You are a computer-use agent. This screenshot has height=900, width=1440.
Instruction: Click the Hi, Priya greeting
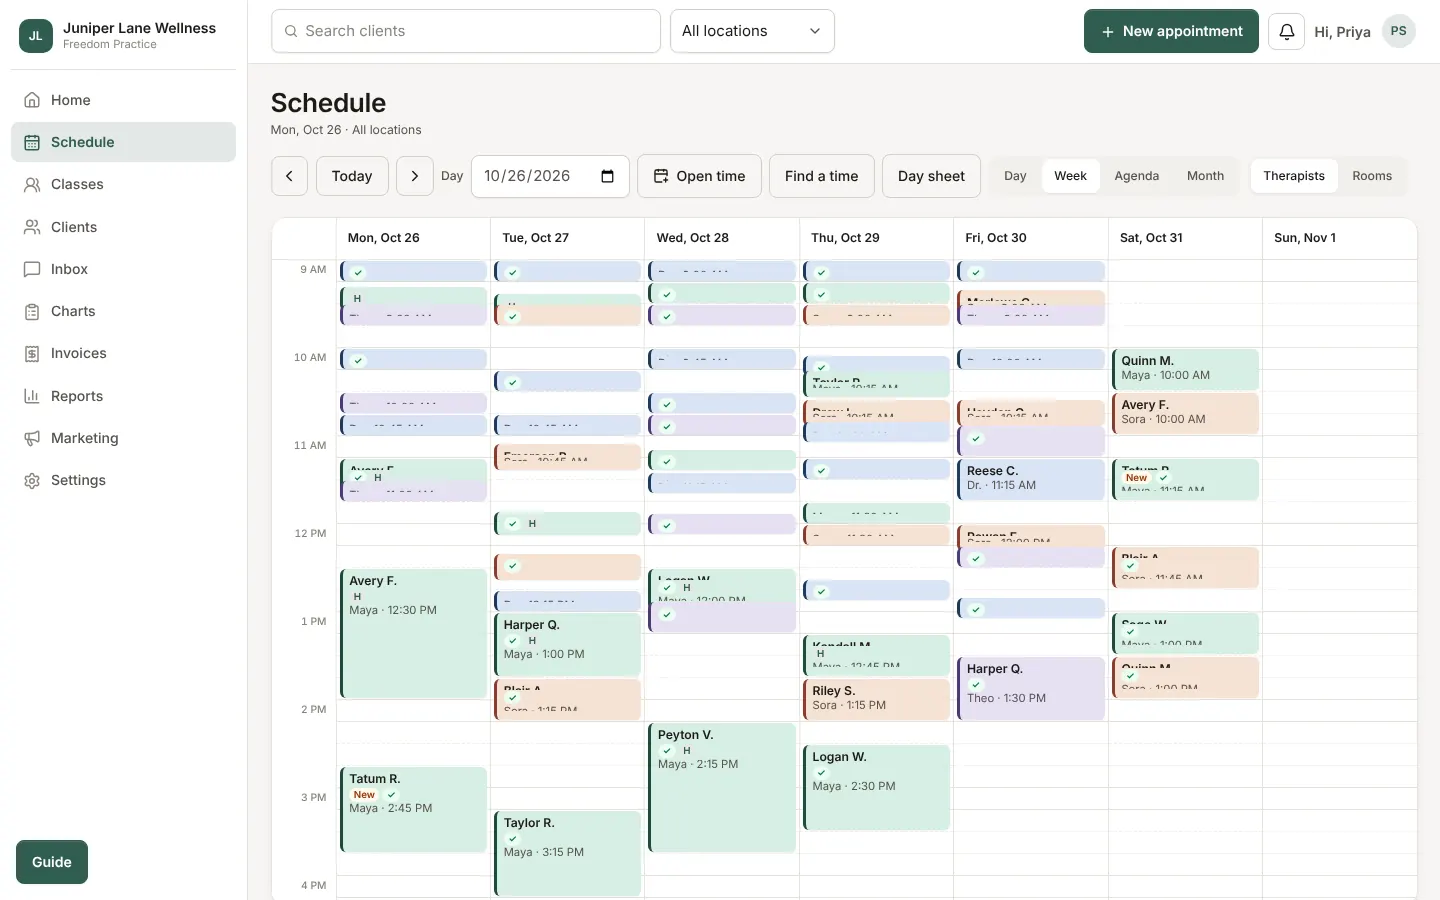[1342, 32]
